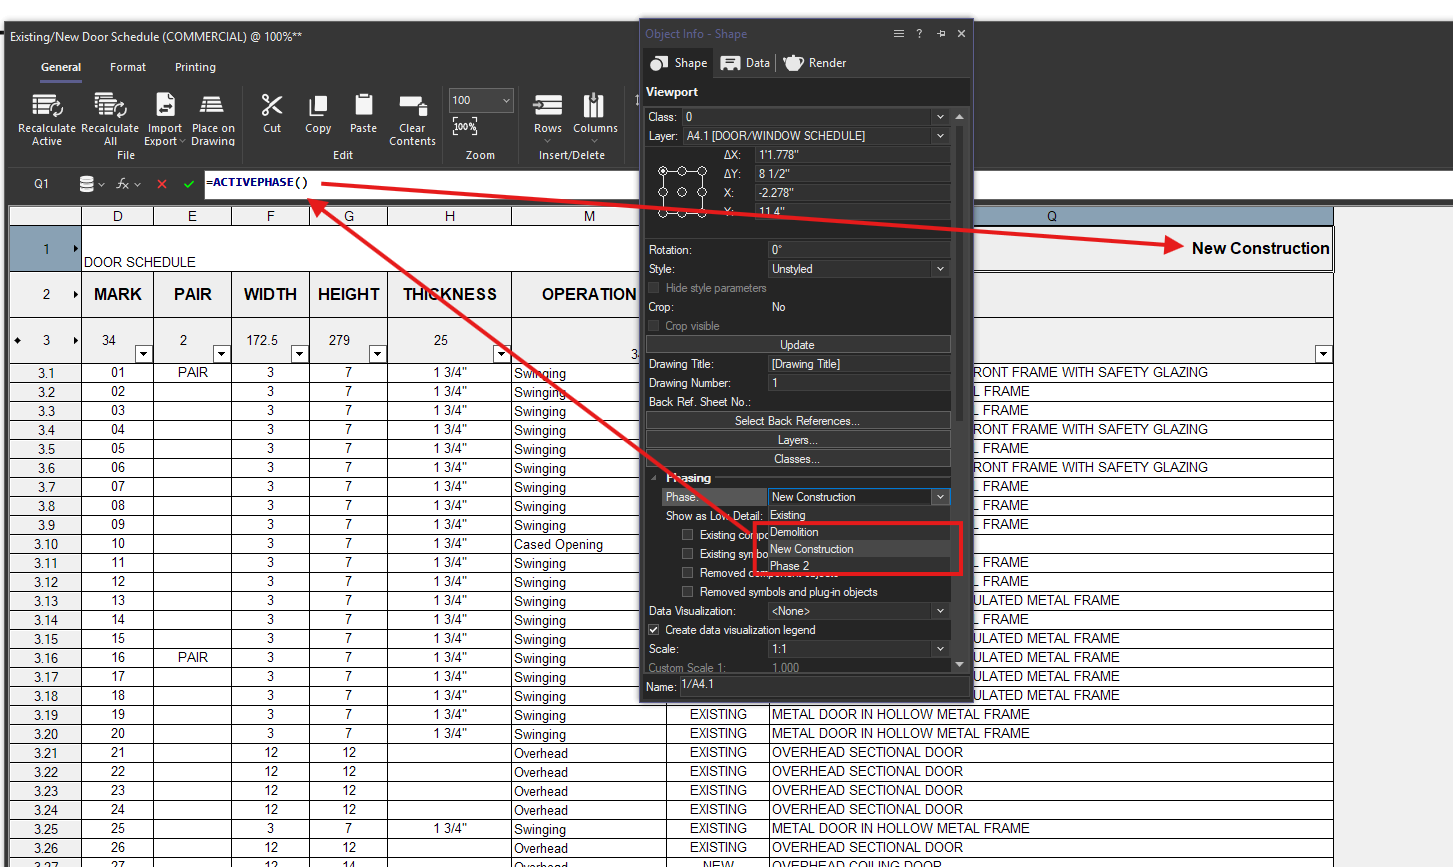The height and width of the screenshot is (867, 1453).
Task: Enable Create data visualization legend checkbox
Action: pos(654,630)
